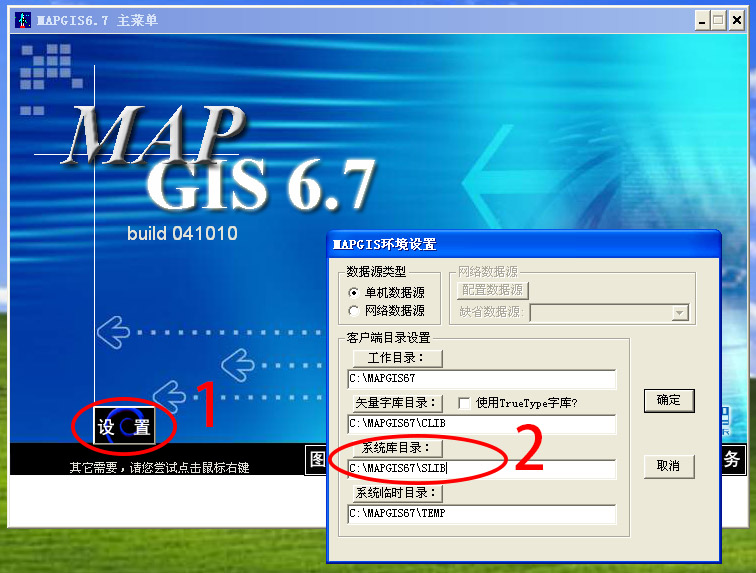Click the C:\MAPGIS67\TEMP path field
The height and width of the screenshot is (573, 756).
click(481, 514)
